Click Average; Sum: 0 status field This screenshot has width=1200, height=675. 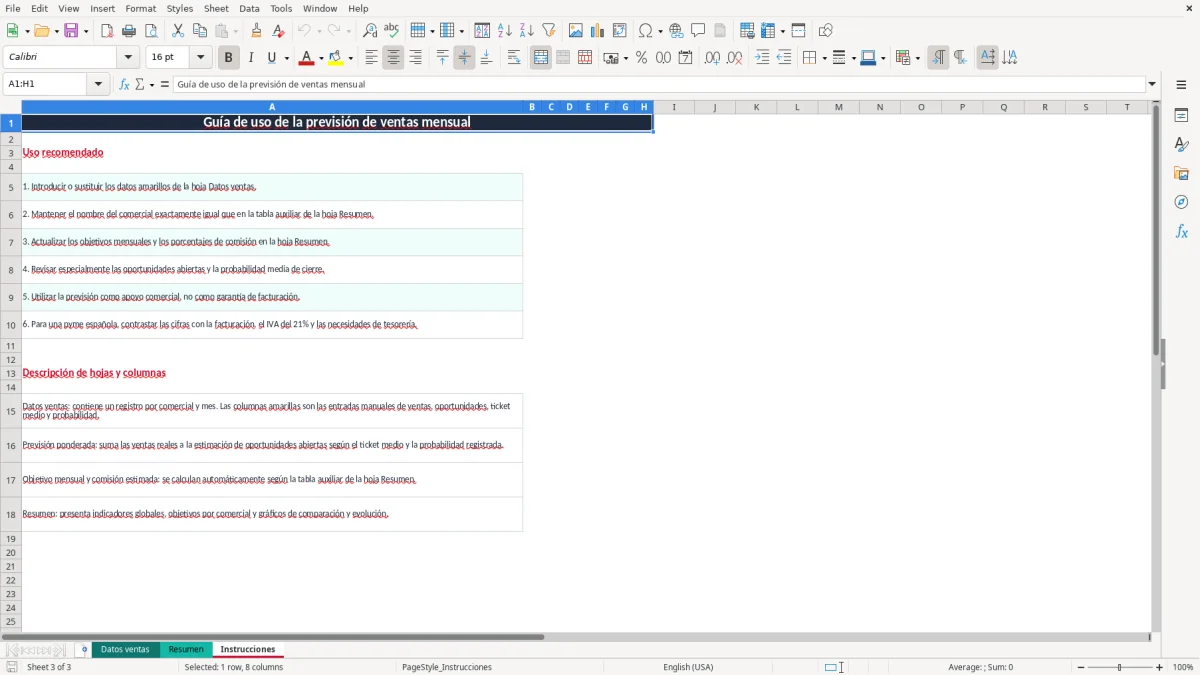[980, 667]
